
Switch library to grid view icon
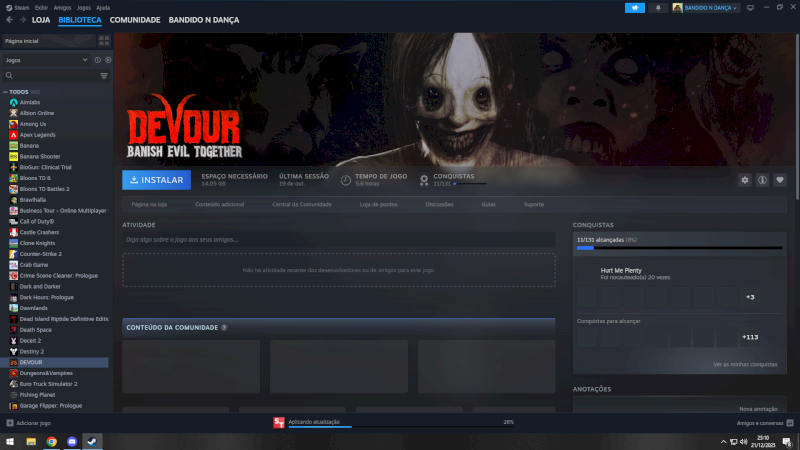click(x=104, y=41)
